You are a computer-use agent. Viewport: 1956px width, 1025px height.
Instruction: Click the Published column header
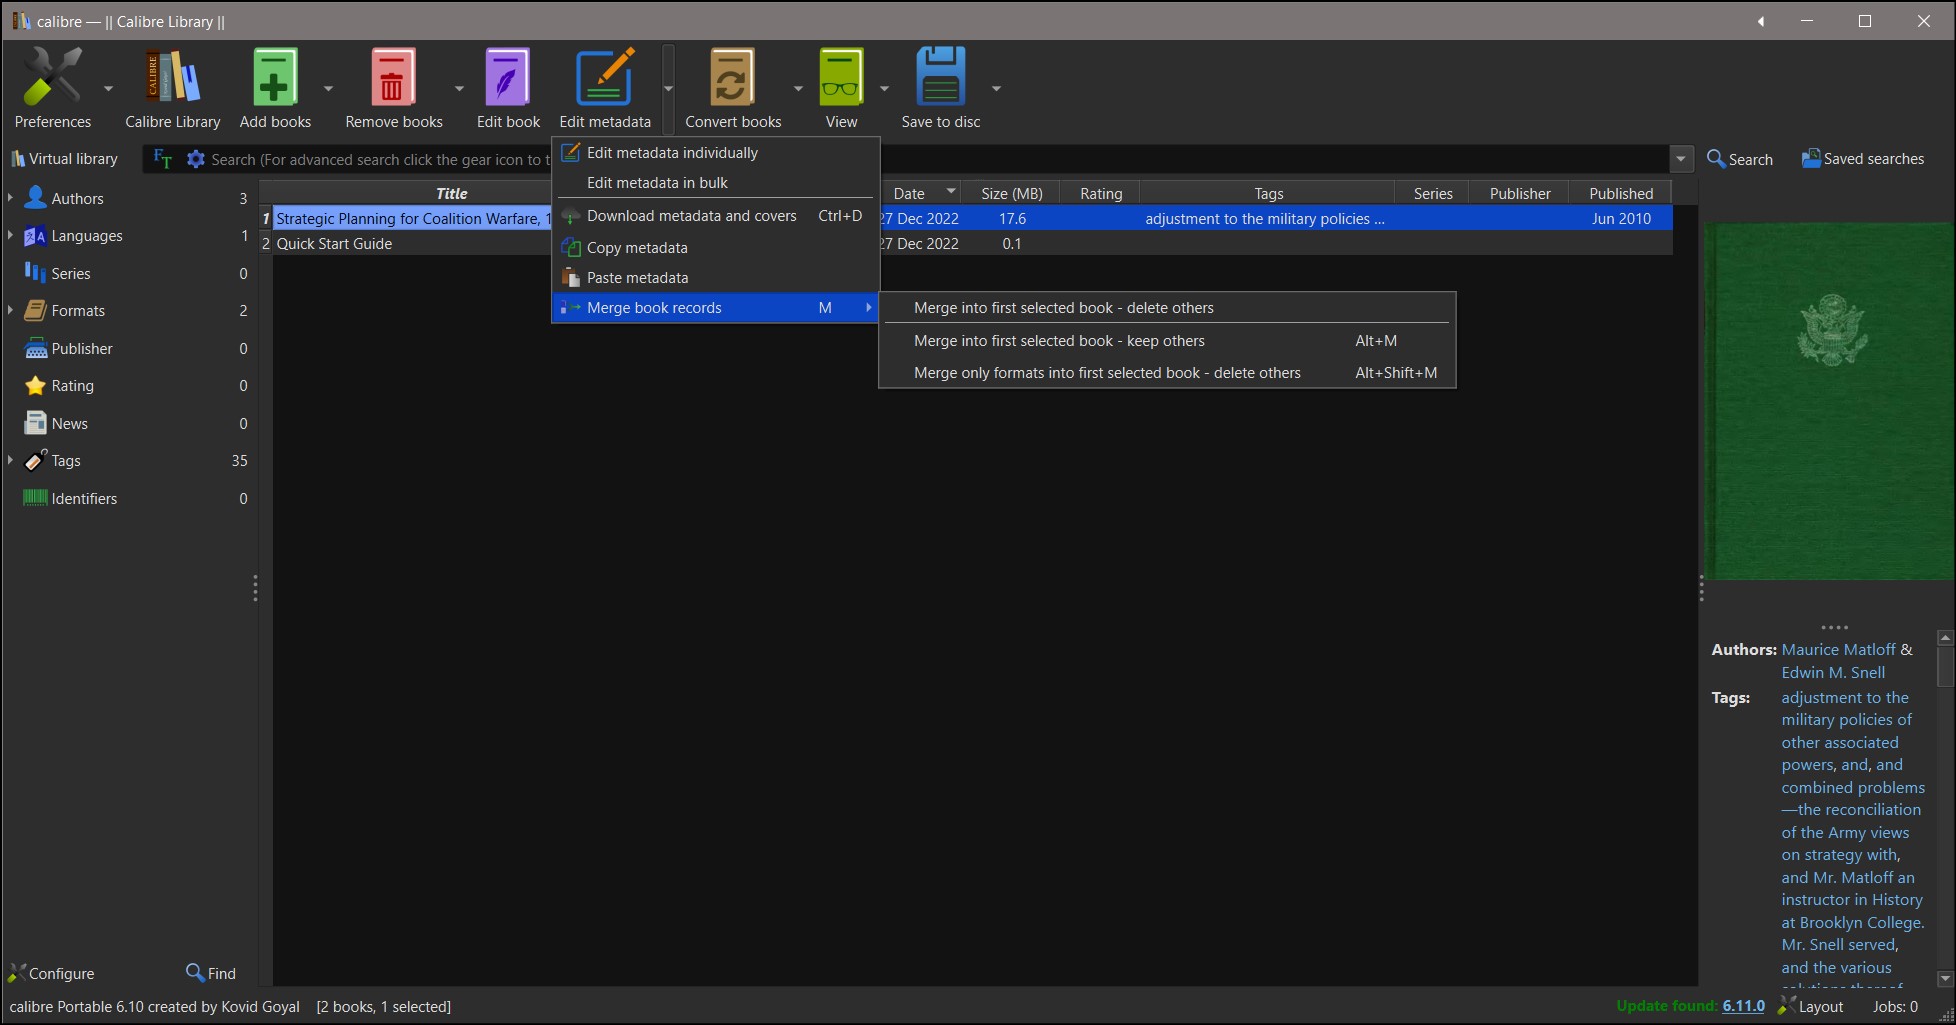[1621, 193]
